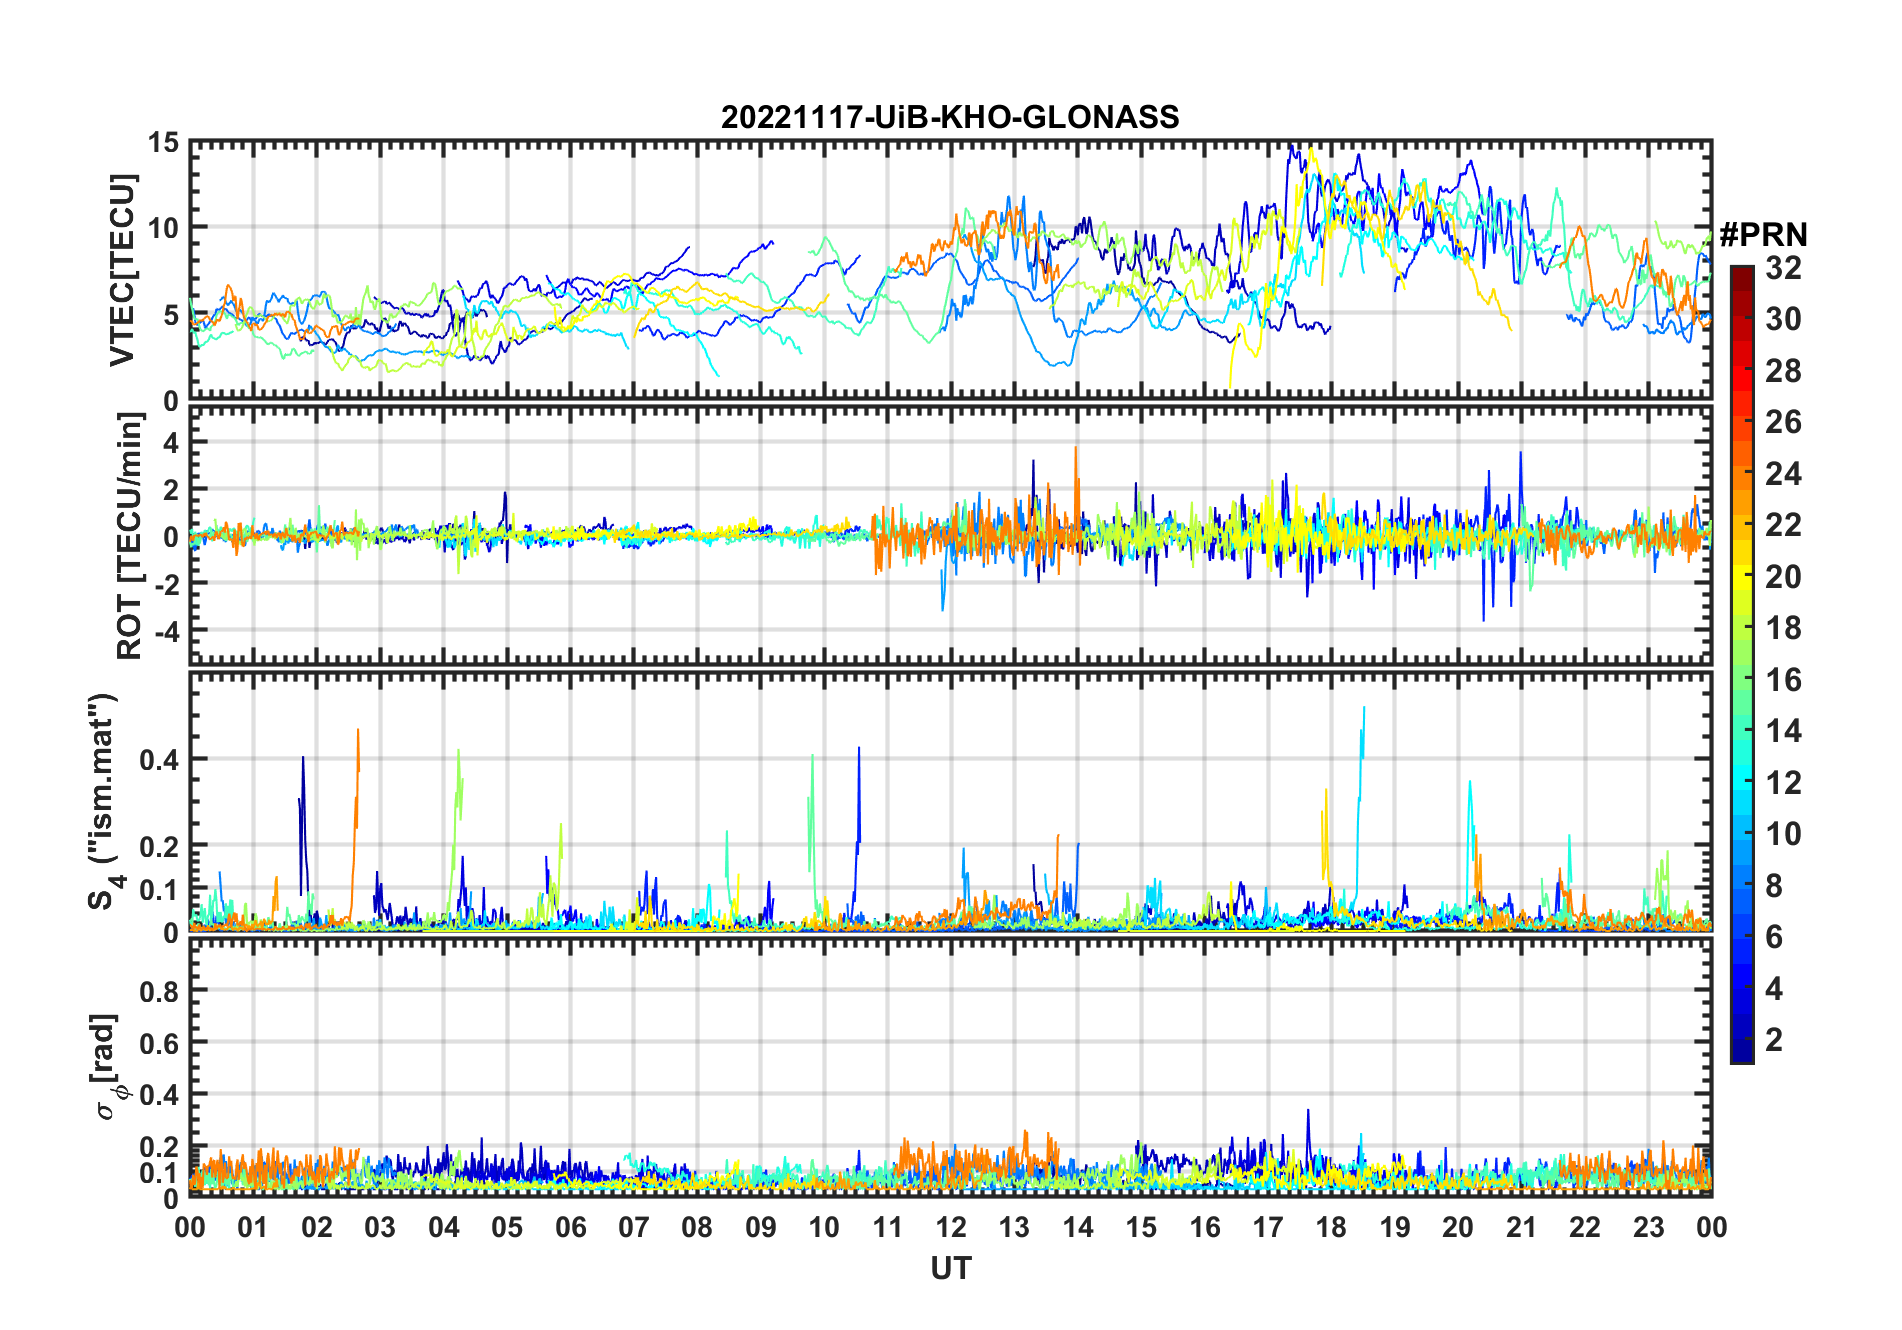Click colorbar tick label 20
Image resolution: width=1902 pixels, height=1330 pixels.
coord(1783,577)
